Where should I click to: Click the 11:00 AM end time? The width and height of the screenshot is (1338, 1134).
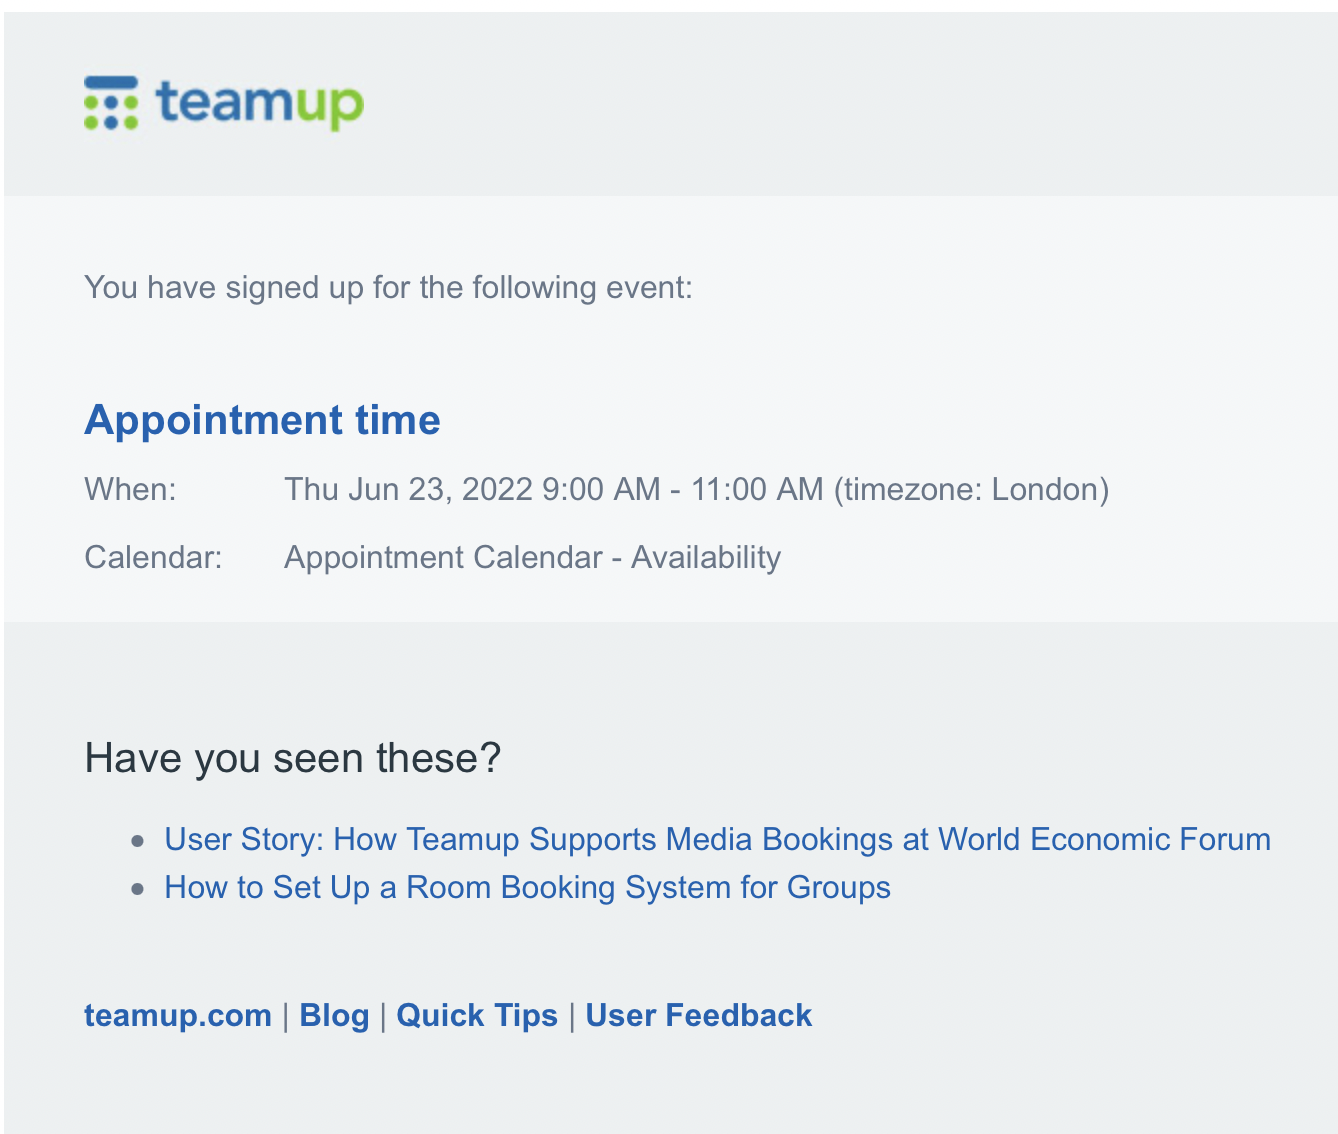(x=757, y=489)
